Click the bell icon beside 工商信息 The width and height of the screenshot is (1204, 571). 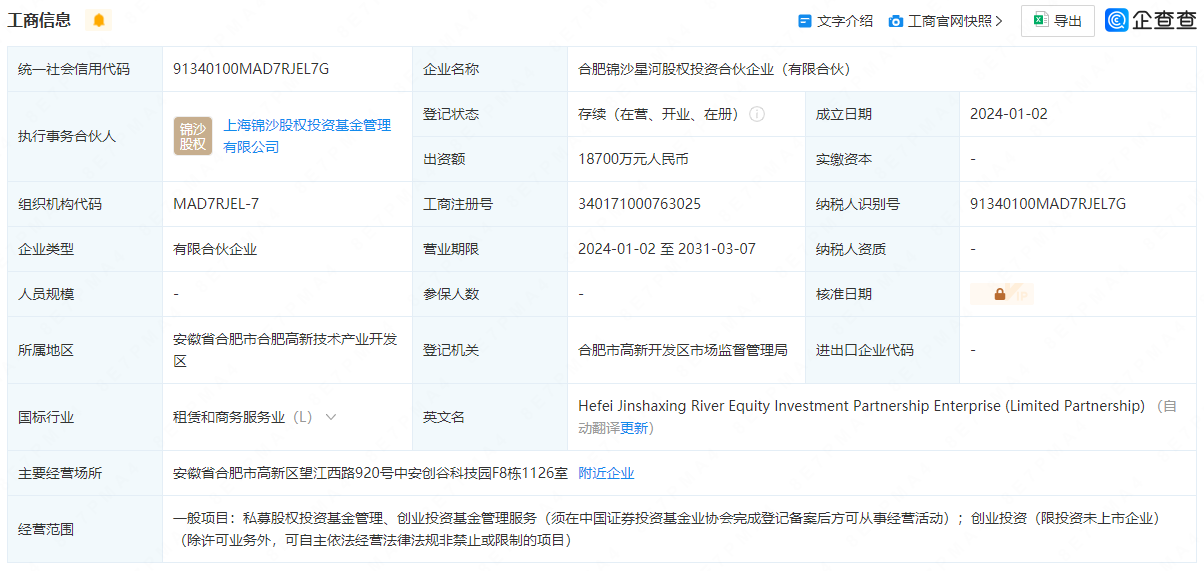coord(98,20)
